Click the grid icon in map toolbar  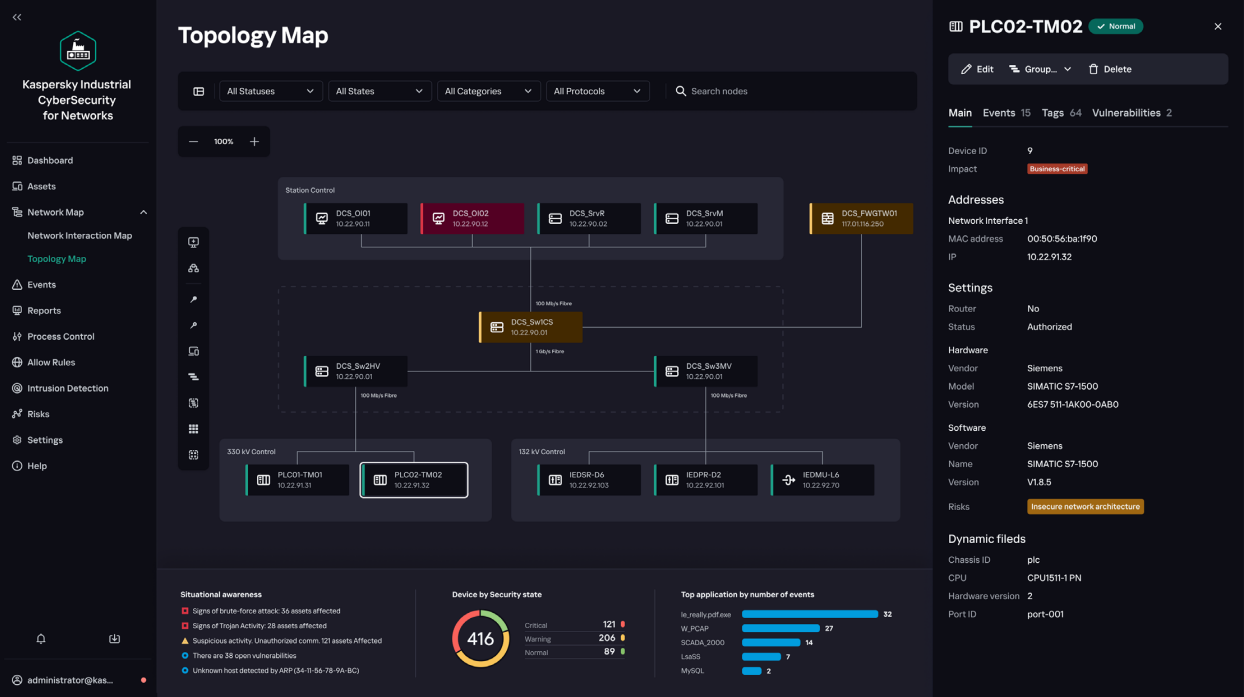[x=193, y=429]
